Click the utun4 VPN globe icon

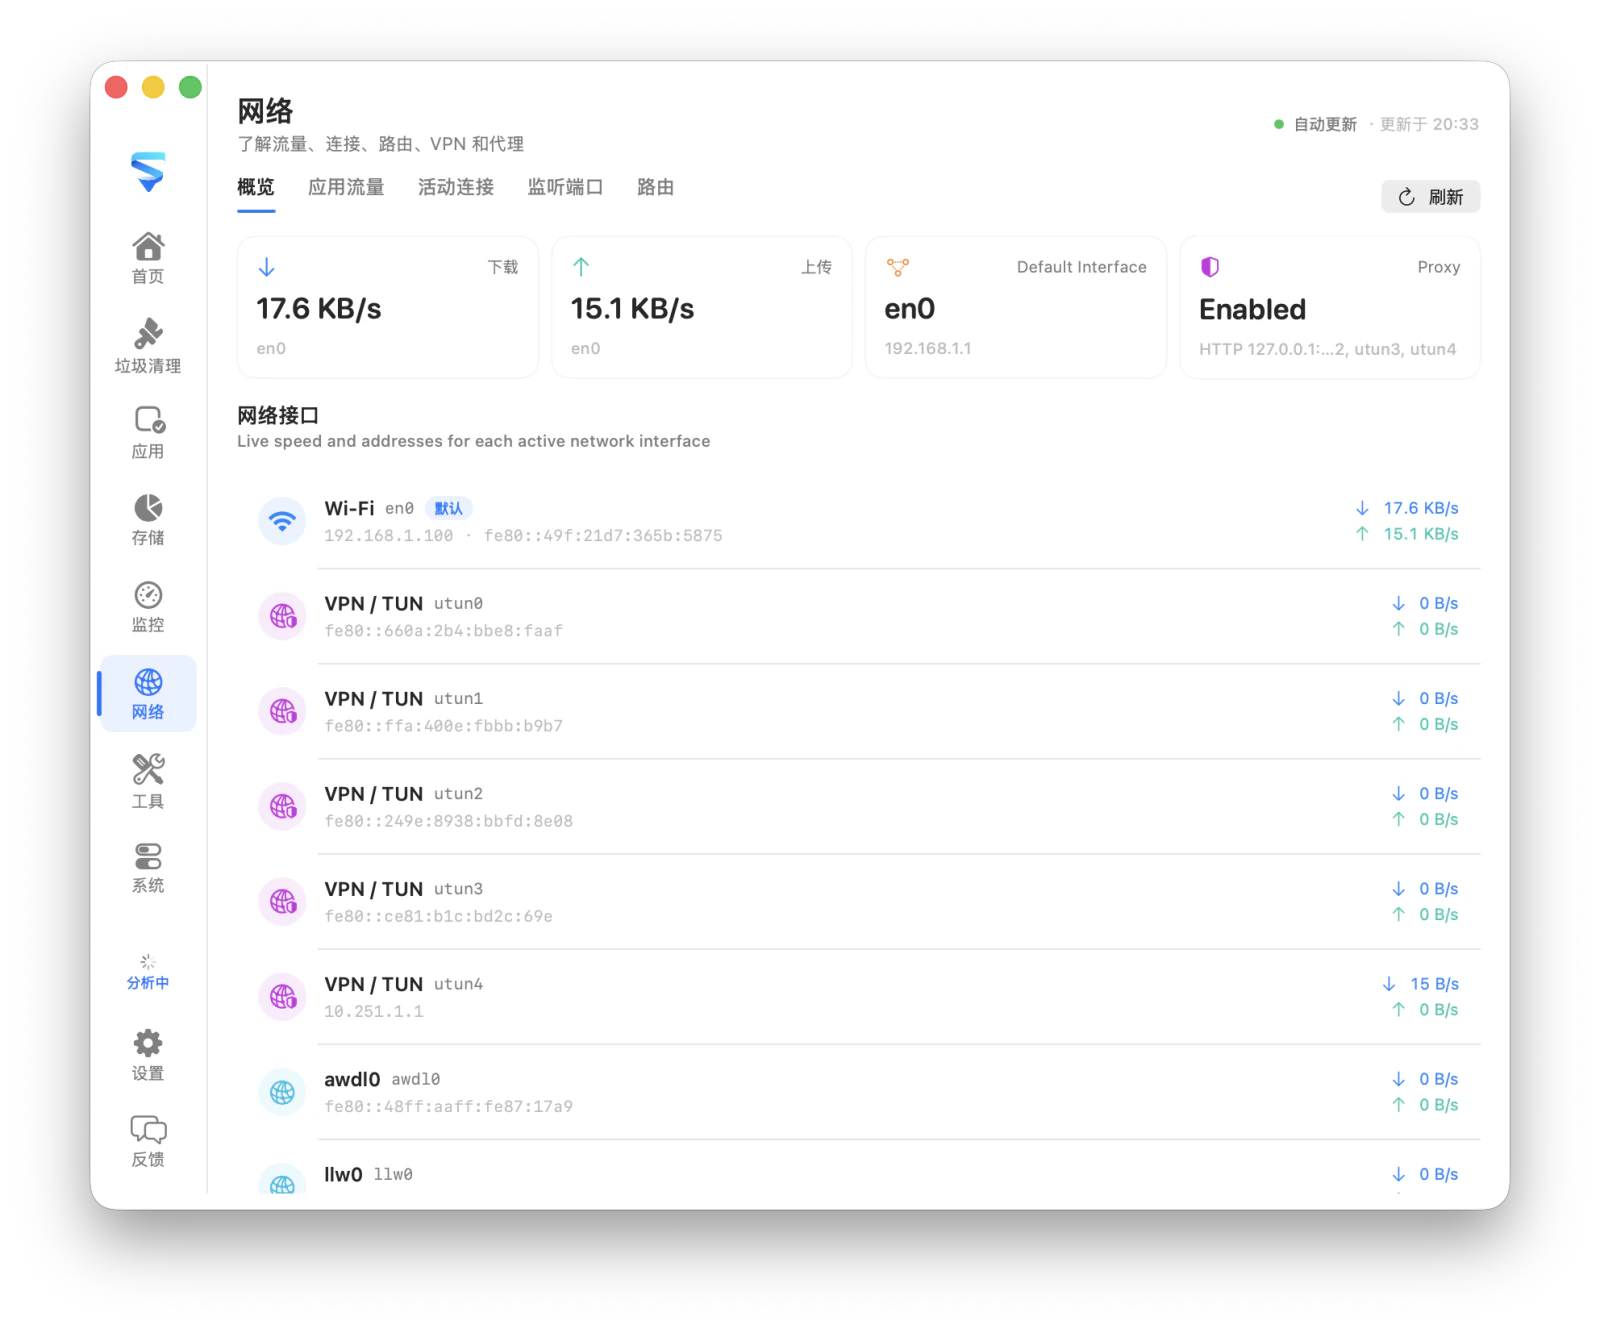coord(283,996)
